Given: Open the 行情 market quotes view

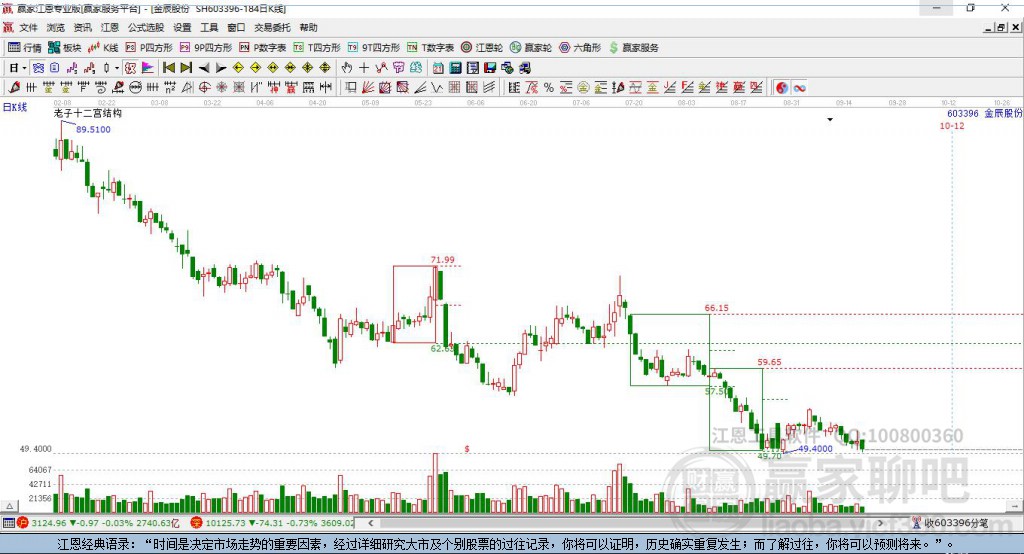Looking at the screenshot, I should tap(24, 48).
